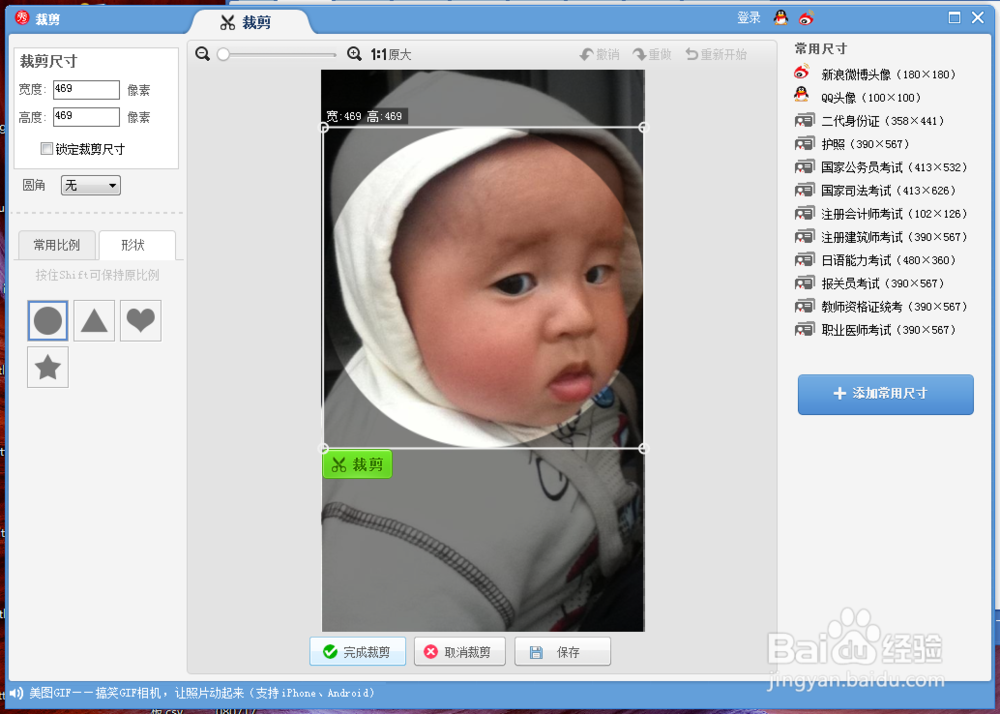The height and width of the screenshot is (714, 1000).
Task: Click the QQ penguin login icon
Action: pos(781,18)
